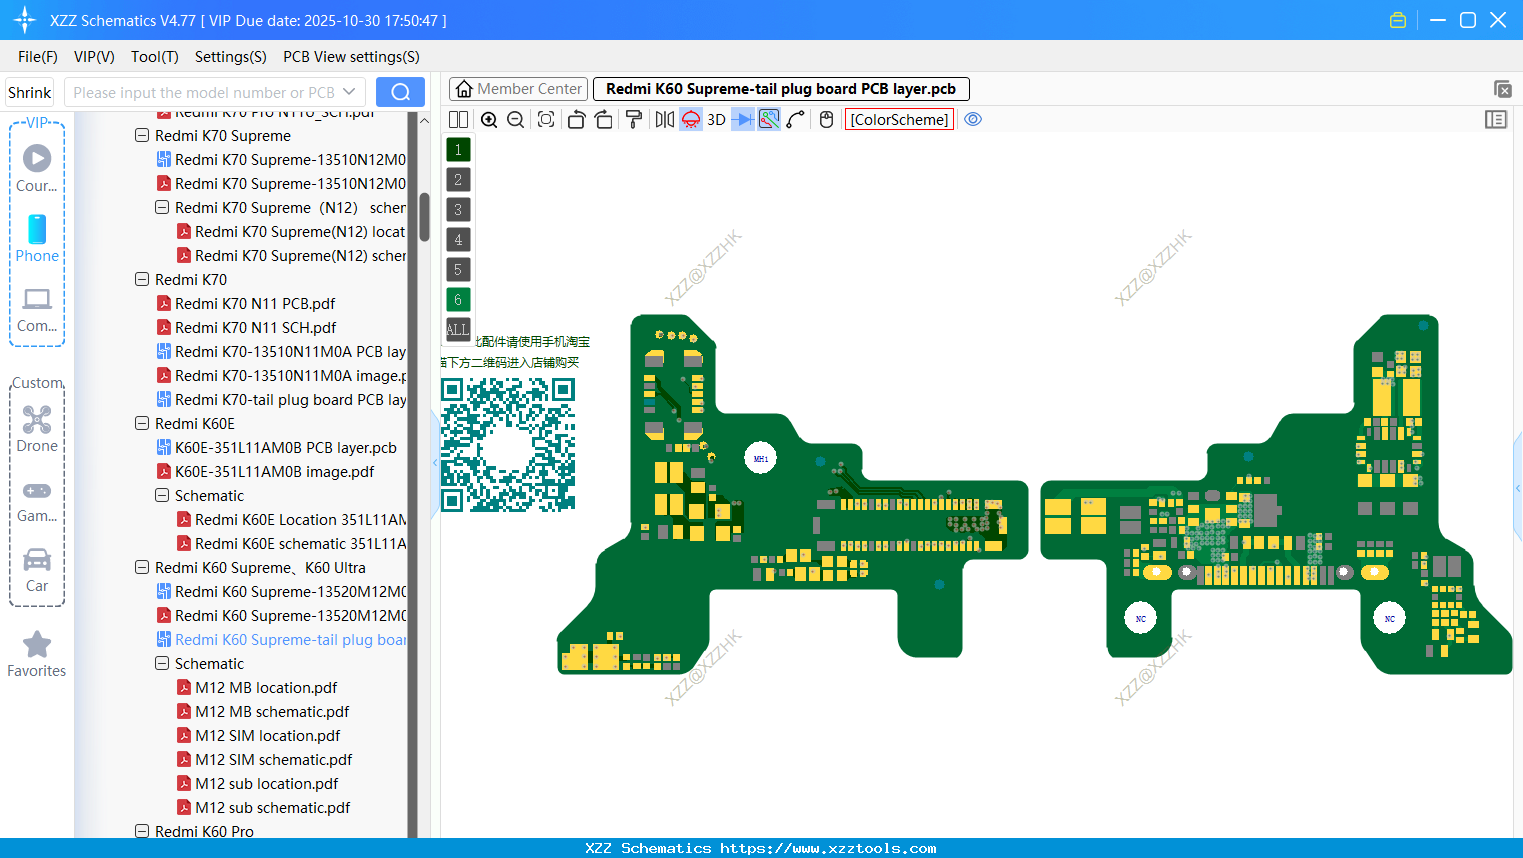Toggle PCB layer 6
Viewport: 1523px width, 858px height.
458,300
